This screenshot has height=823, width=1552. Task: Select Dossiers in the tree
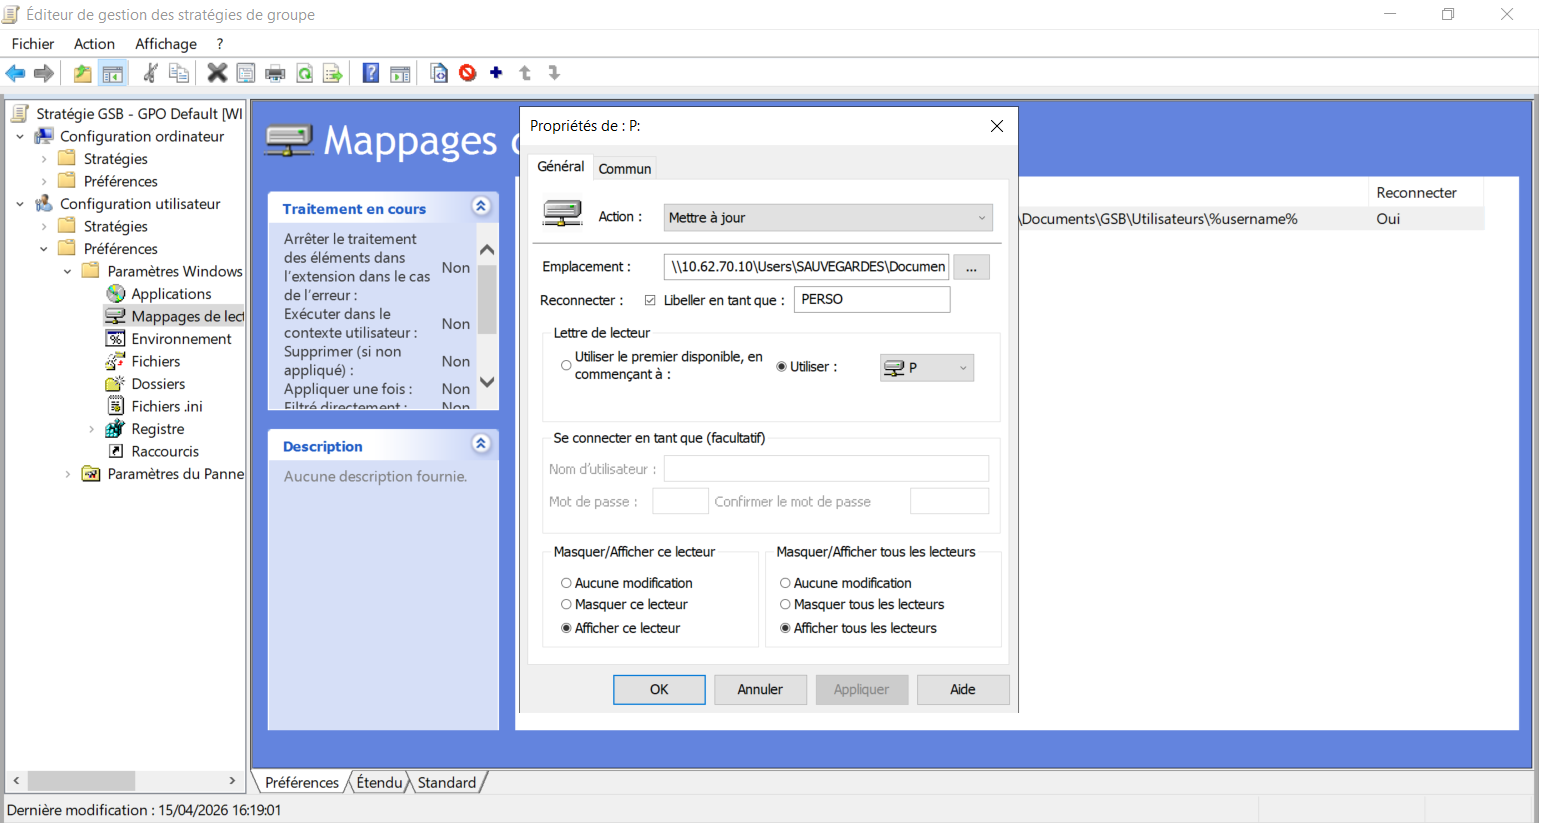click(158, 384)
